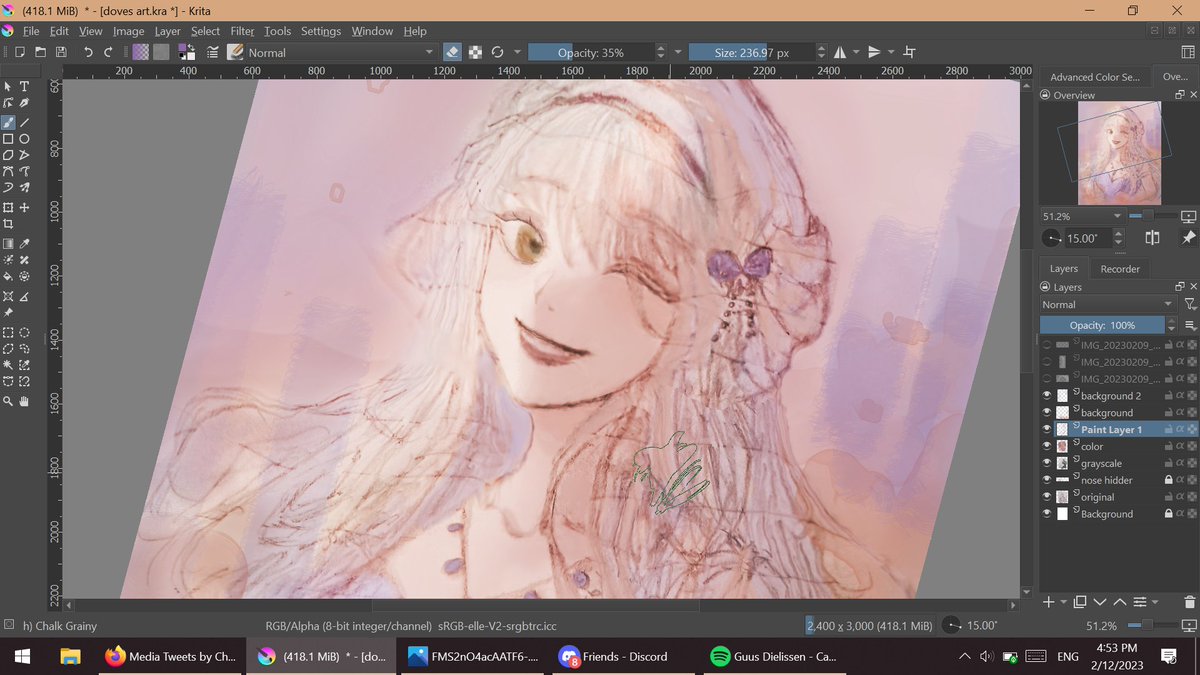1200x675 pixels.
Task: Unlock the Background layer padlock
Action: click(1168, 513)
